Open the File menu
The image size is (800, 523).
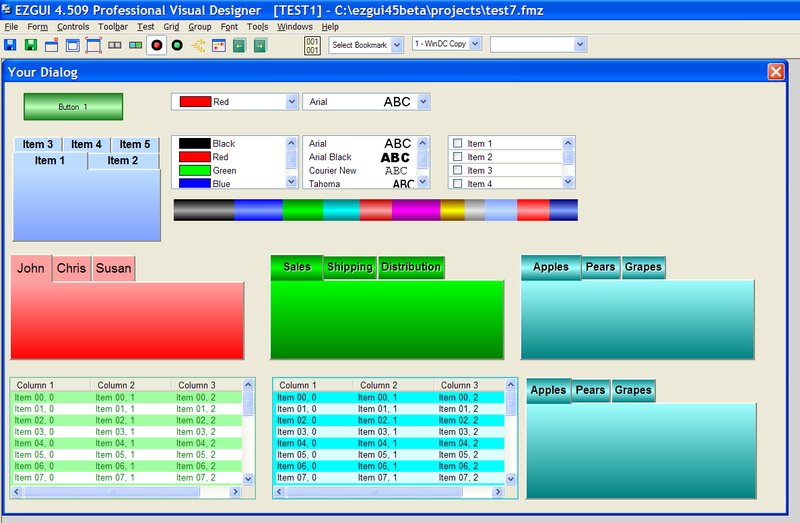(11, 27)
